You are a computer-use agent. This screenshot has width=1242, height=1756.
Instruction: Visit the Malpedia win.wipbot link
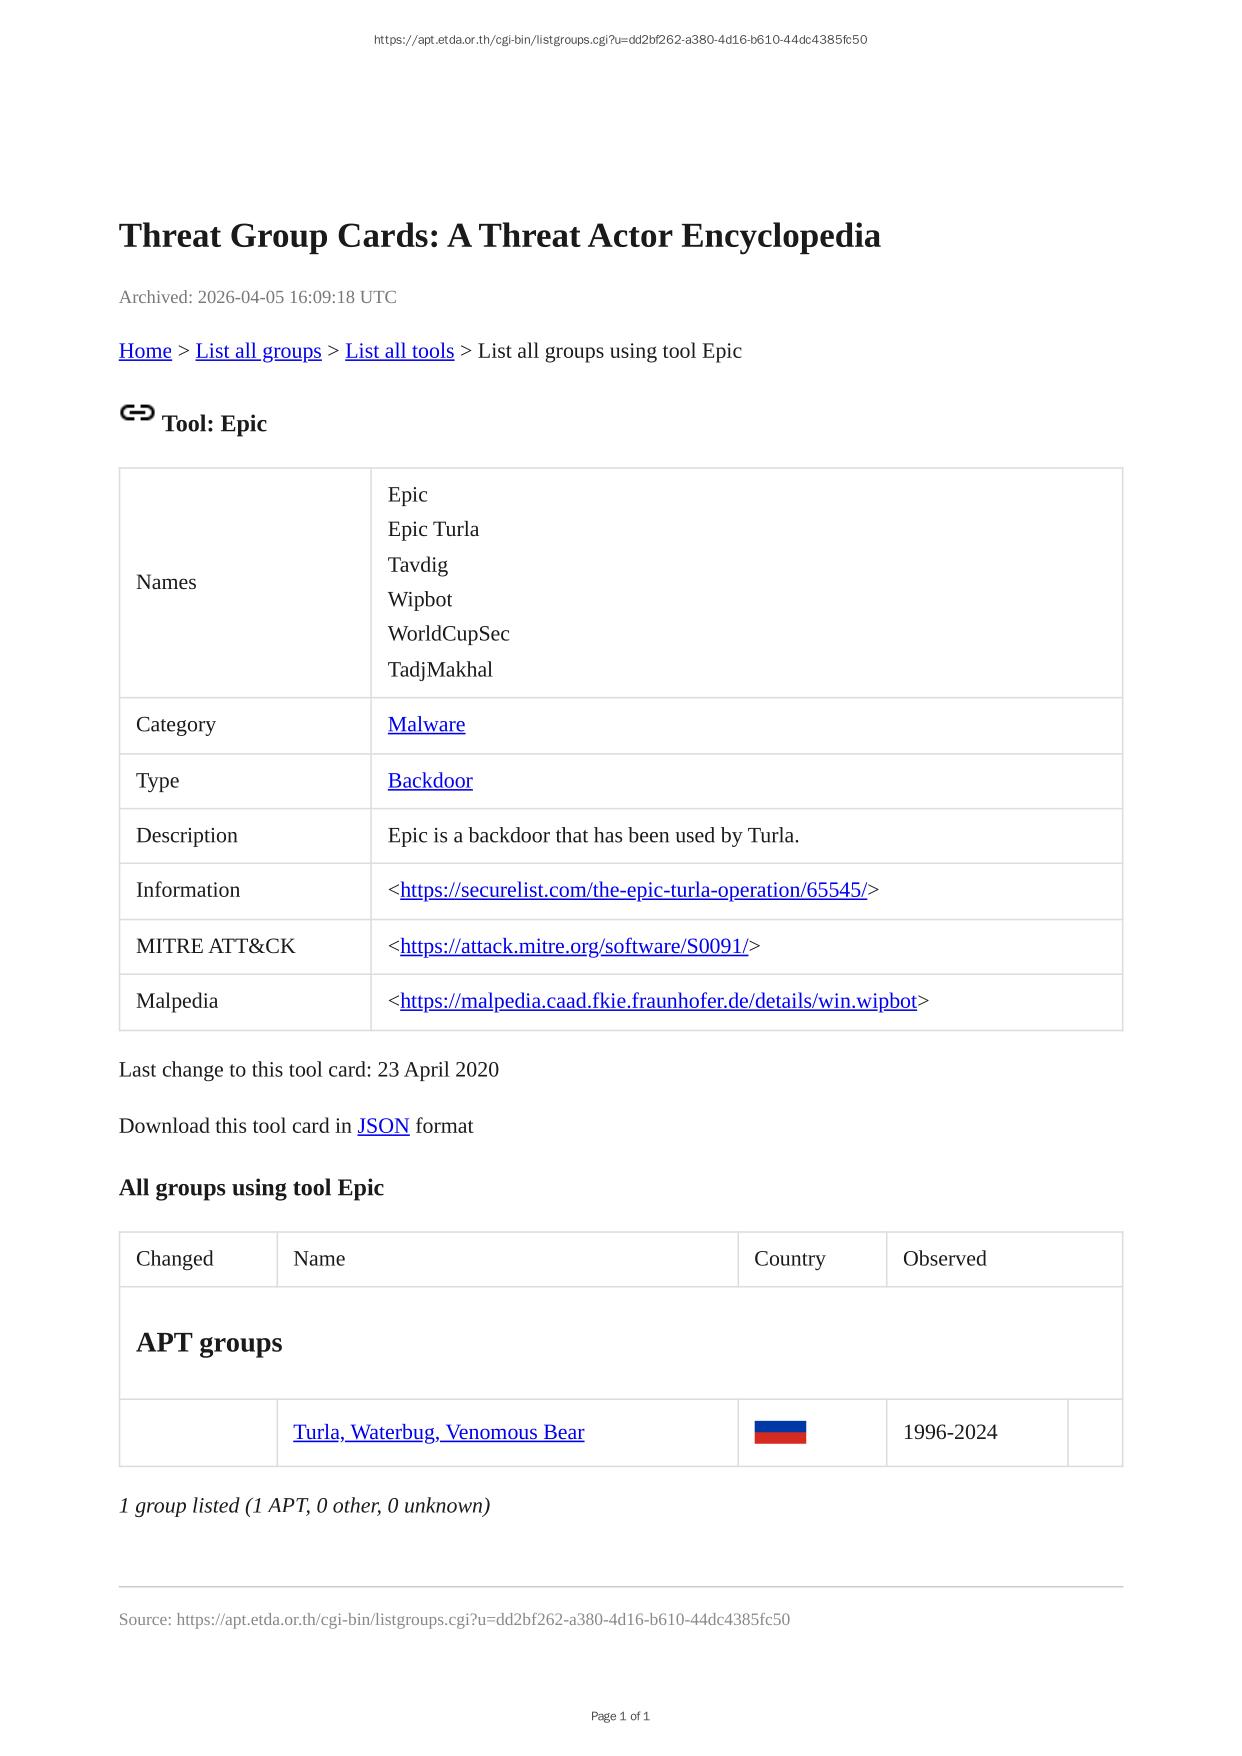tap(658, 1001)
